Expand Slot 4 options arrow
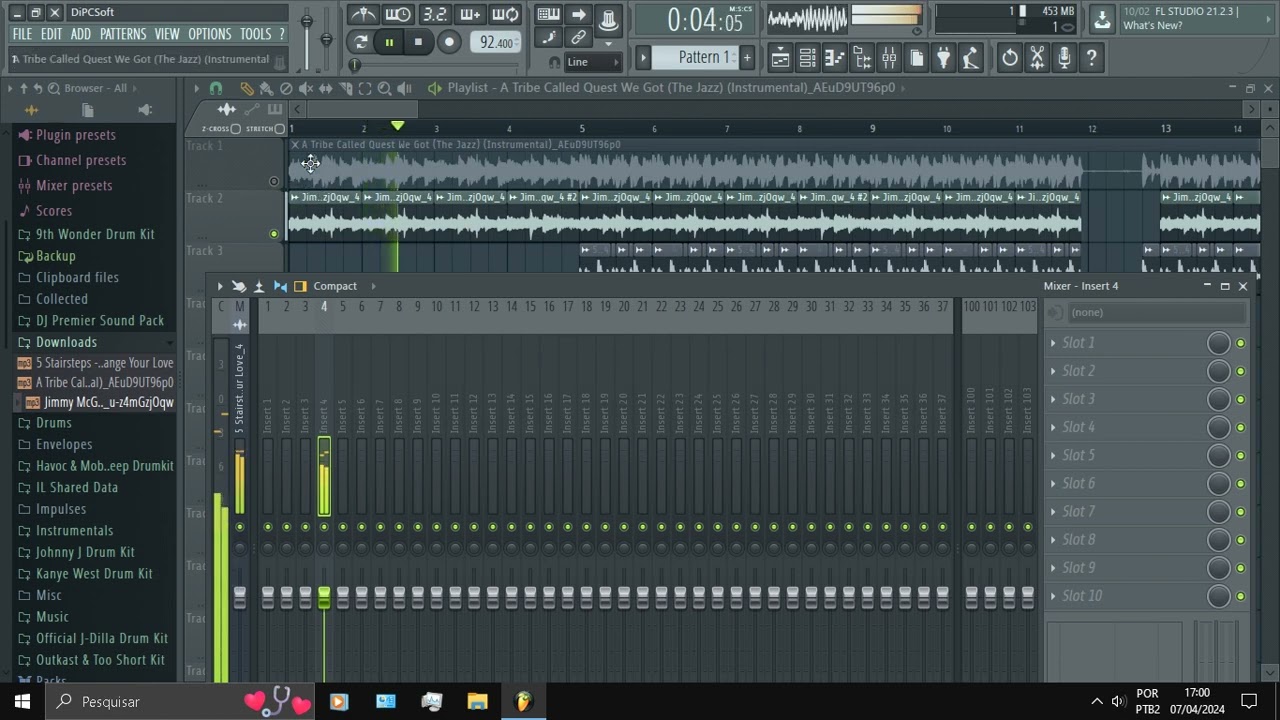Viewport: 1280px width, 720px height. [x=1053, y=427]
